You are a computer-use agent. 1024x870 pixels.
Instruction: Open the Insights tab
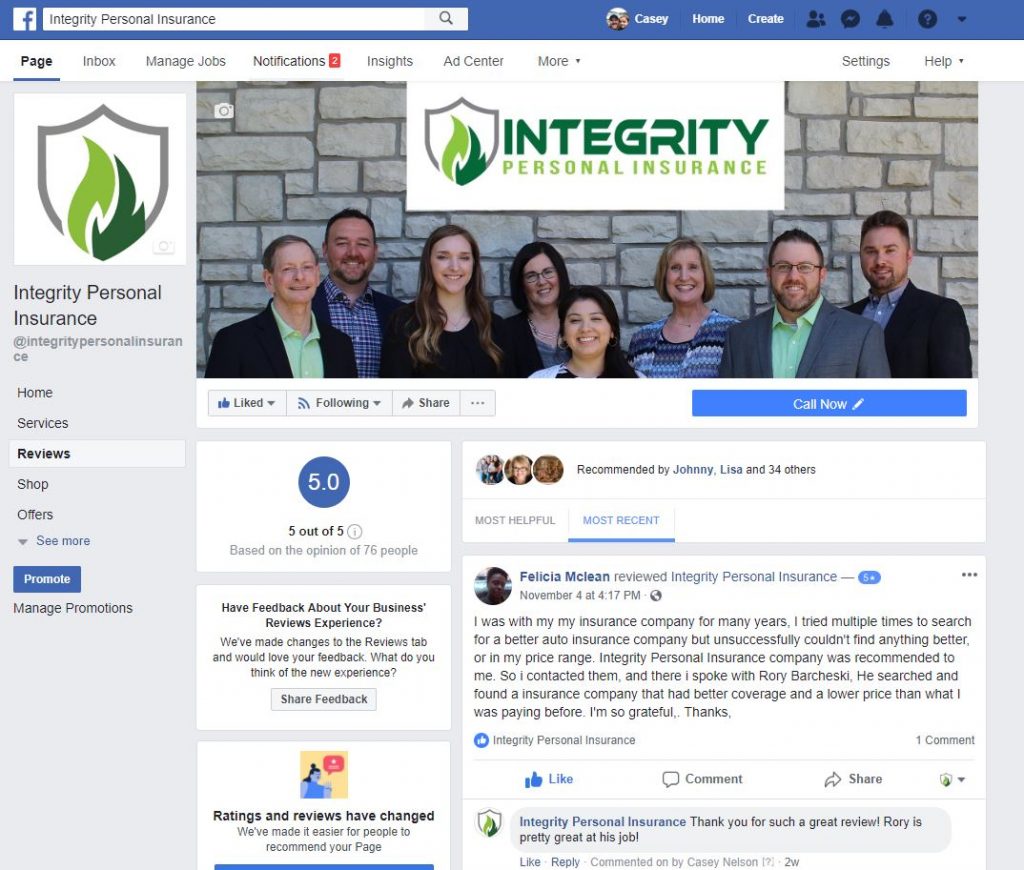point(390,61)
